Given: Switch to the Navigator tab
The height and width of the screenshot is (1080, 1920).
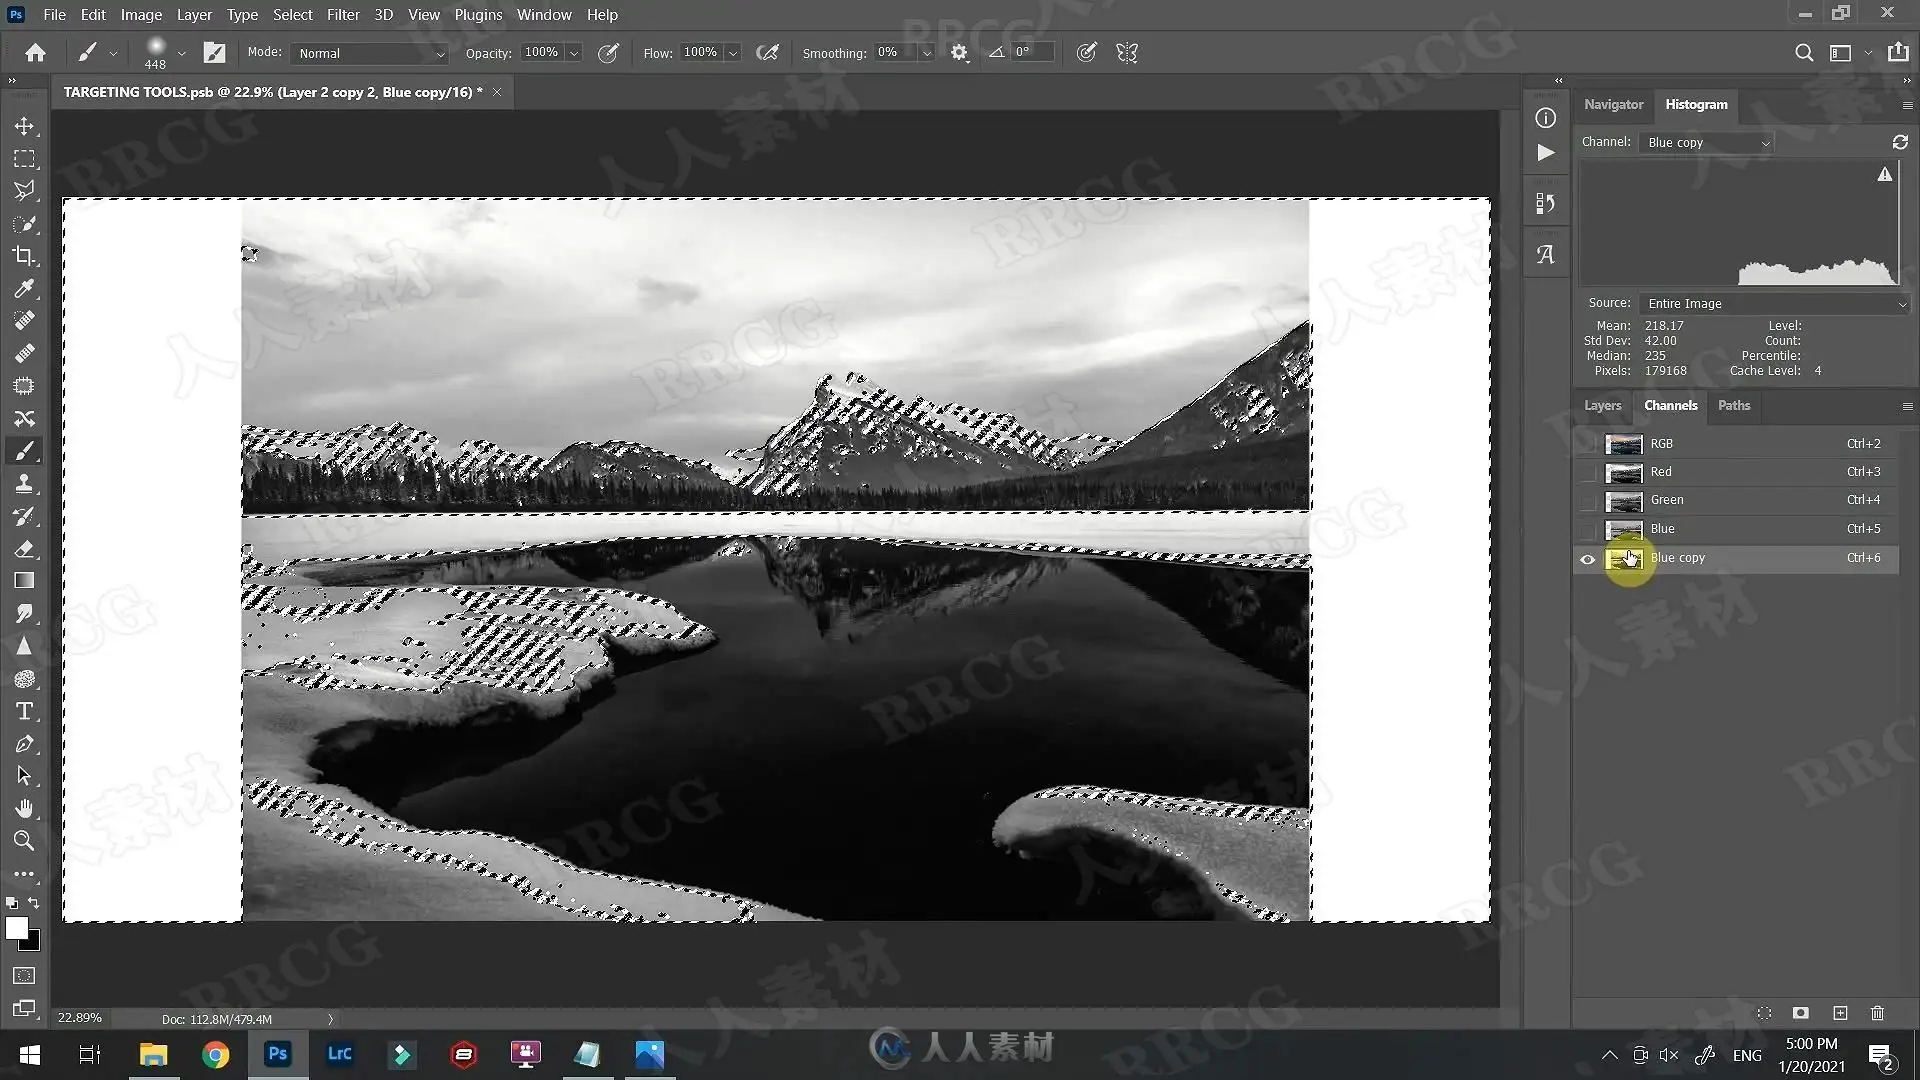Looking at the screenshot, I should 1613,104.
